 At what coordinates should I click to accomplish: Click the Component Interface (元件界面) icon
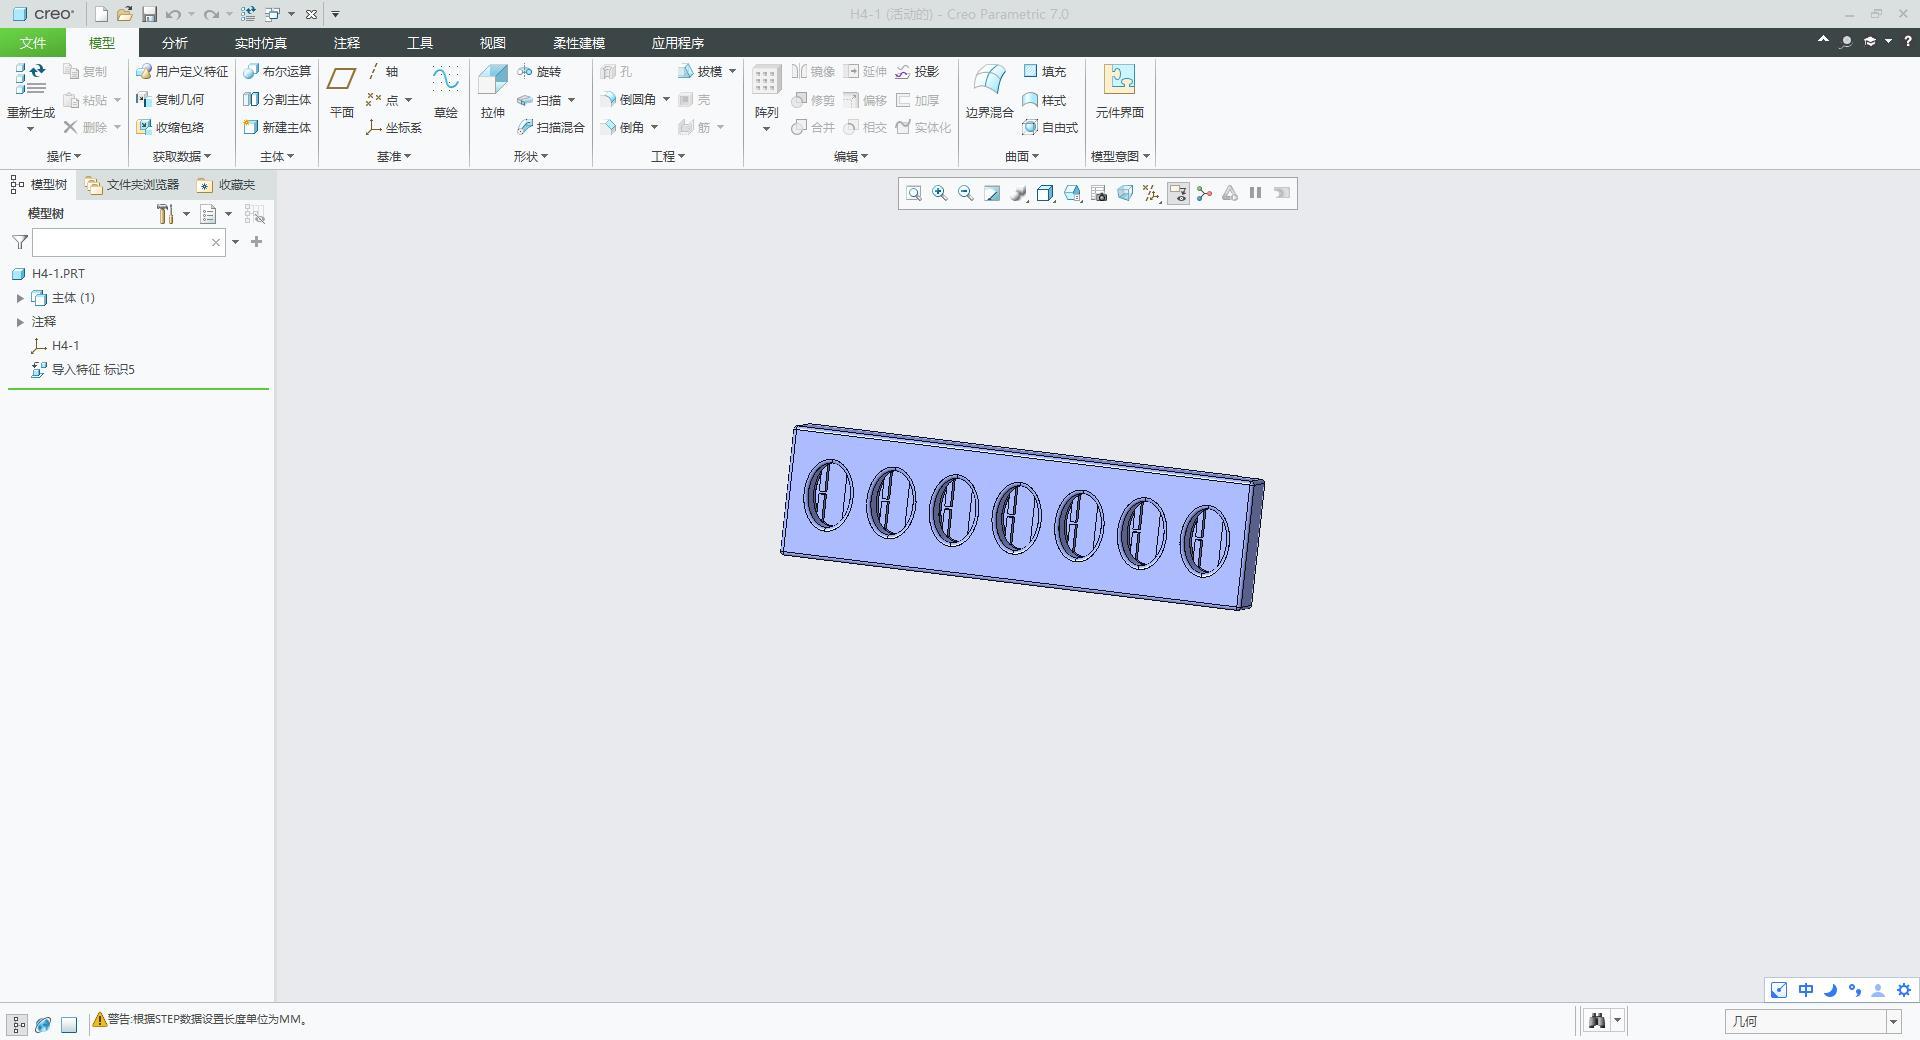point(1119,92)
